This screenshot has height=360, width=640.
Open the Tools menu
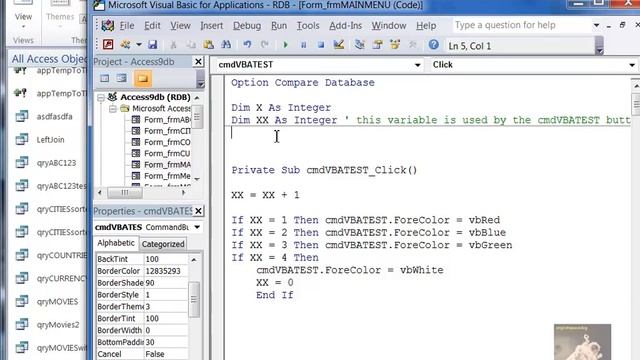pyautogui.click(x=308, y=25)
